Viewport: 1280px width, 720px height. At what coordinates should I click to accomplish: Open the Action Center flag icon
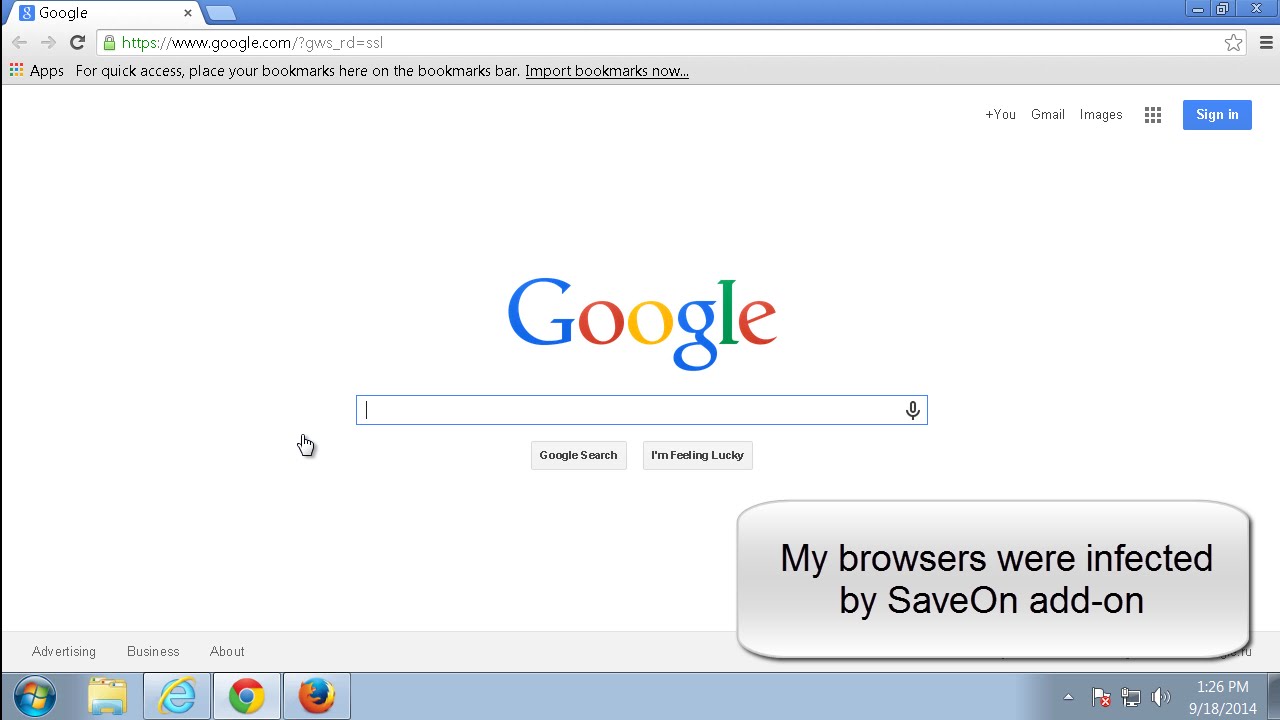point(1101,697)
